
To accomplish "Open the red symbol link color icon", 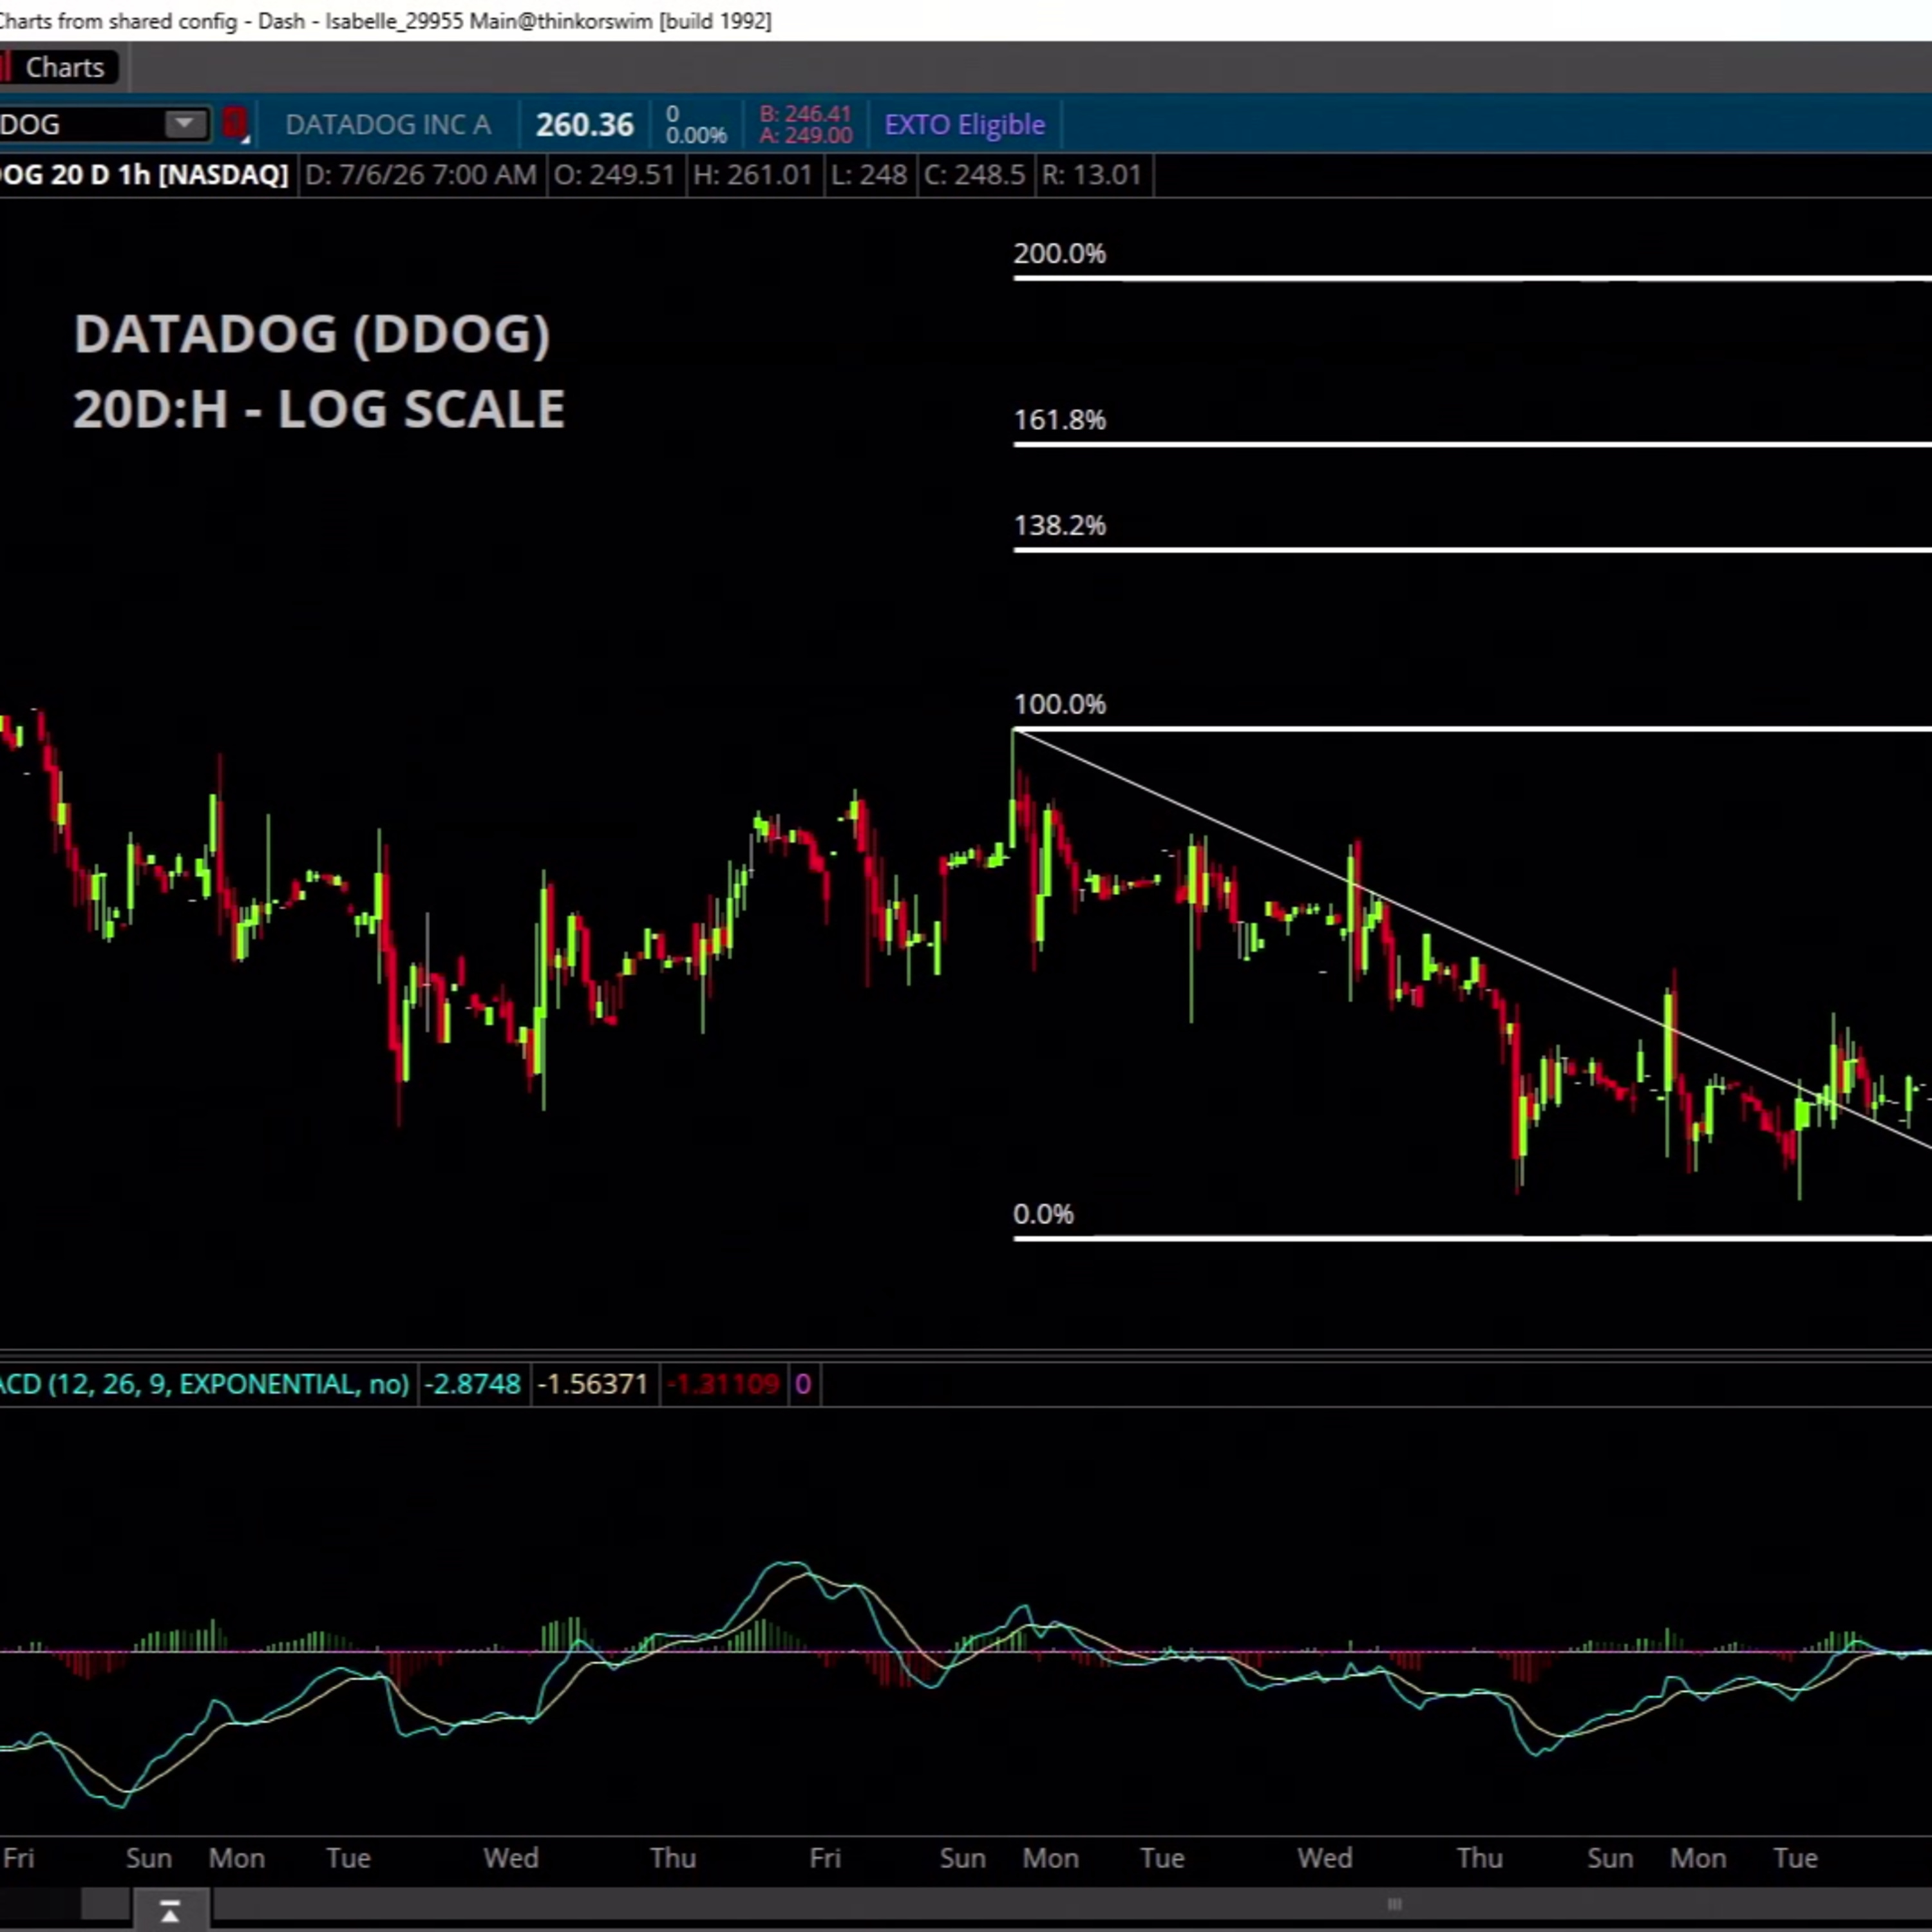I will [234, 124].
